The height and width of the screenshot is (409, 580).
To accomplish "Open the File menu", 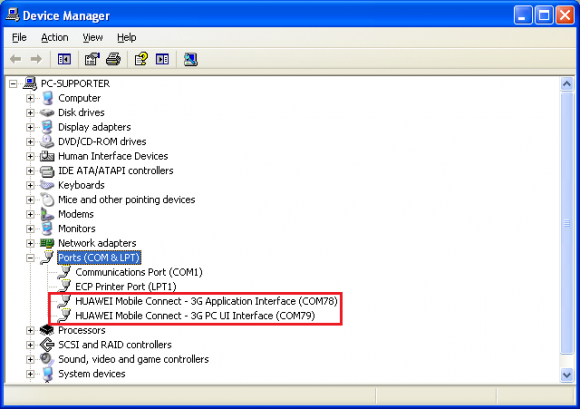I will coord(19,37).
